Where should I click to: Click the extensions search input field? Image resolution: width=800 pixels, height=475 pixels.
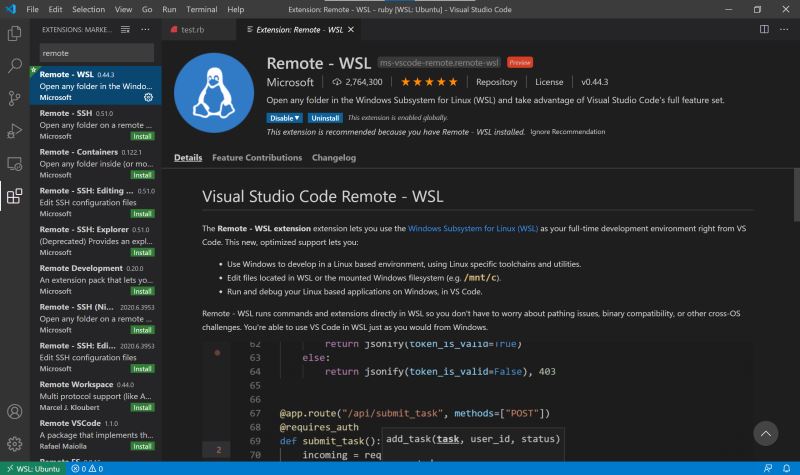(x=96, y=52)
